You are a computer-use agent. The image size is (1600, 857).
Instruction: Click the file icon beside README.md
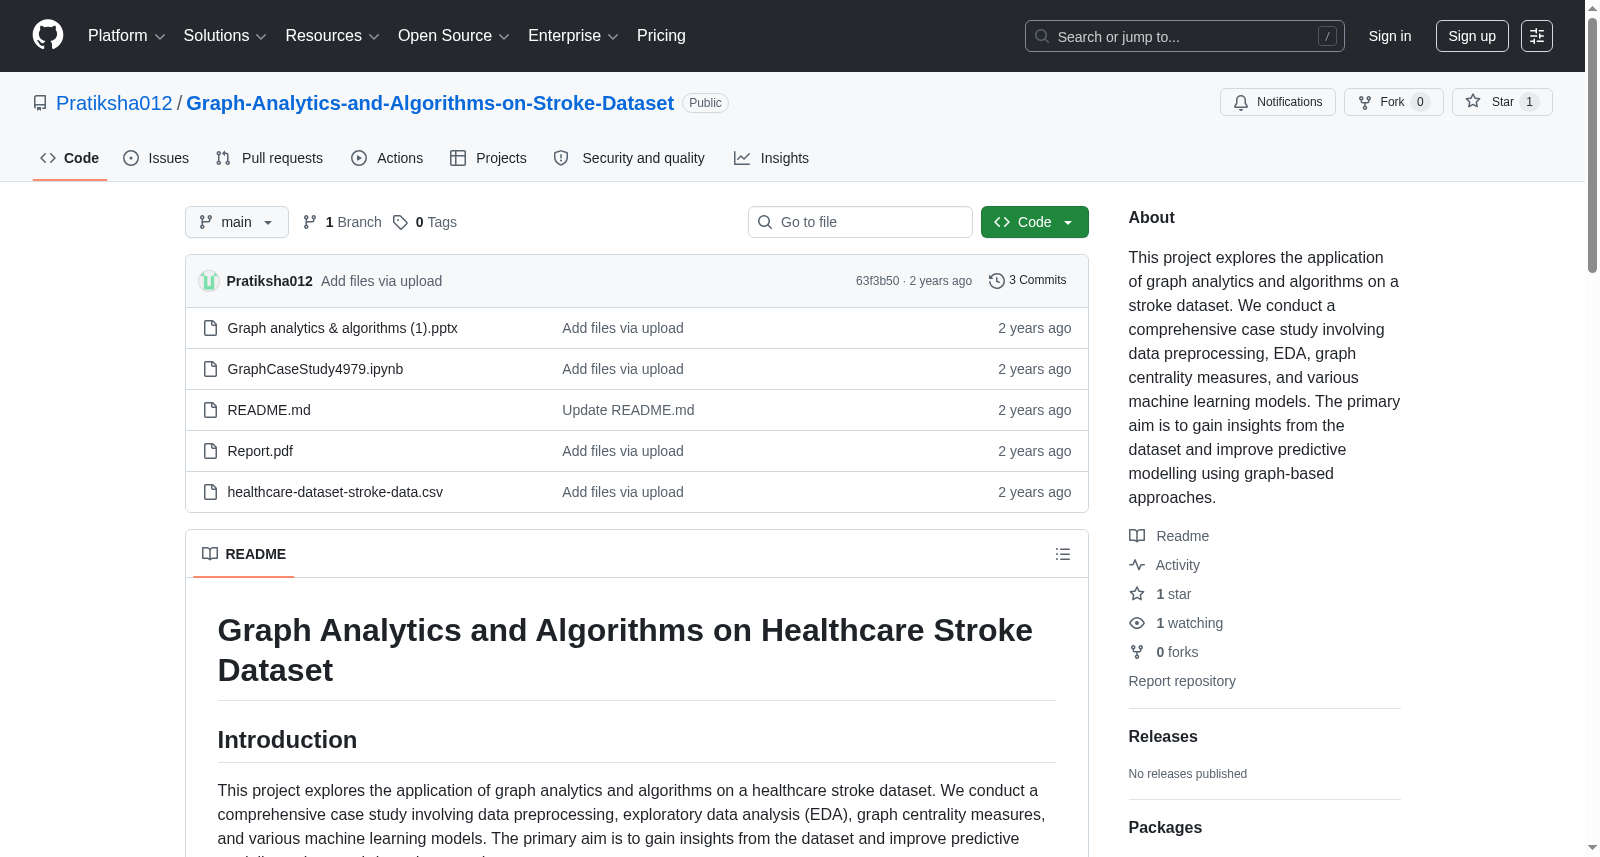[x=210, y=410]
